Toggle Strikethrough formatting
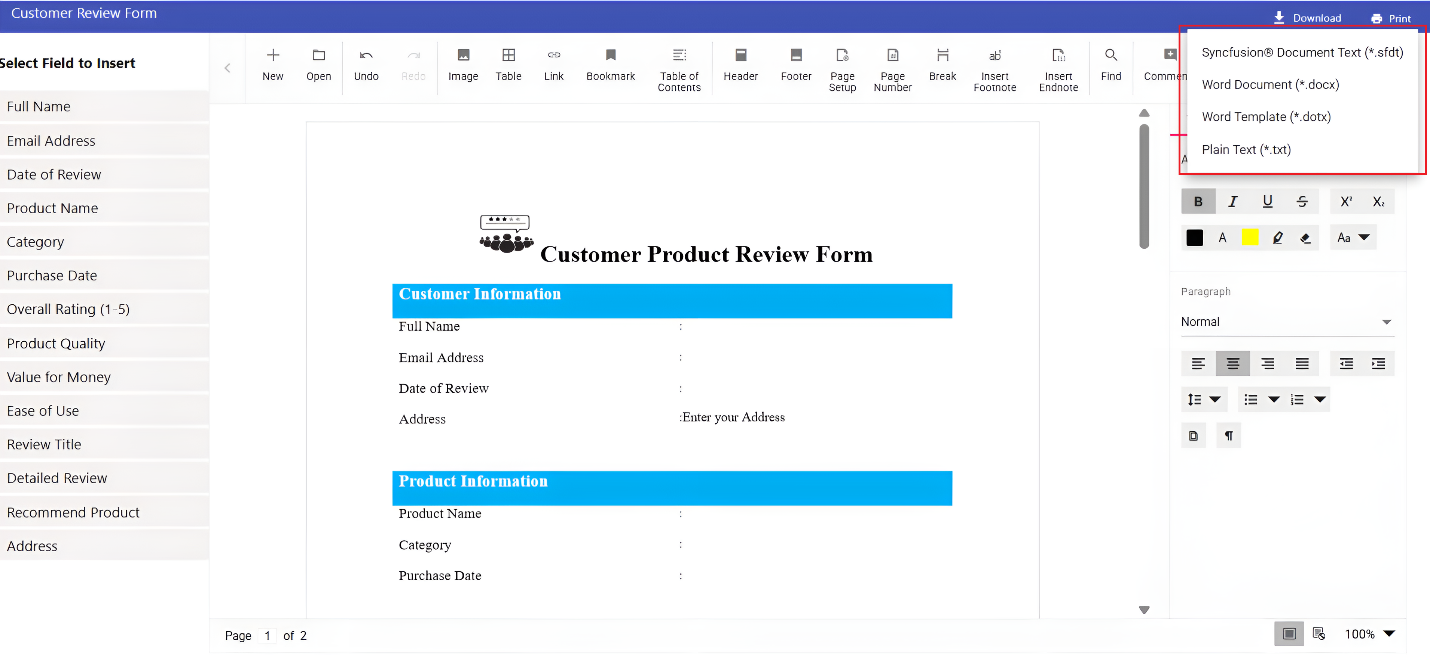Screen dimensions: 1430x655 1302,201
